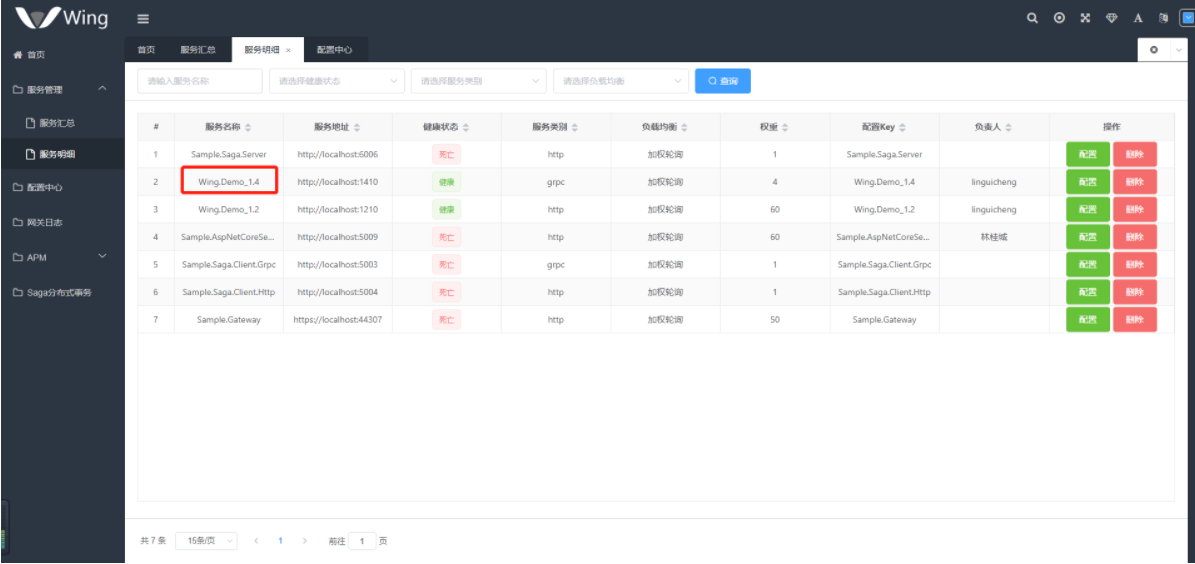Click the fullscreen icon in top bar
1195x564 pixels.
coord(1085,18)
